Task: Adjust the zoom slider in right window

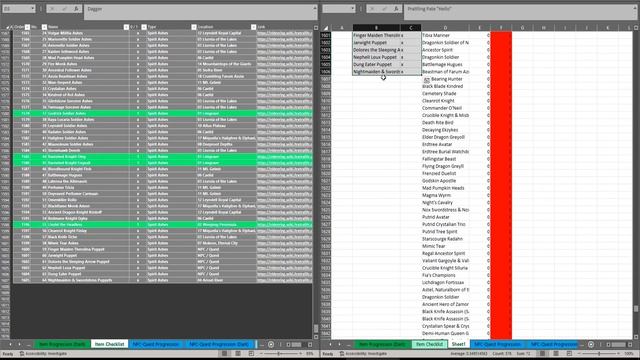Action: (599, 353)
